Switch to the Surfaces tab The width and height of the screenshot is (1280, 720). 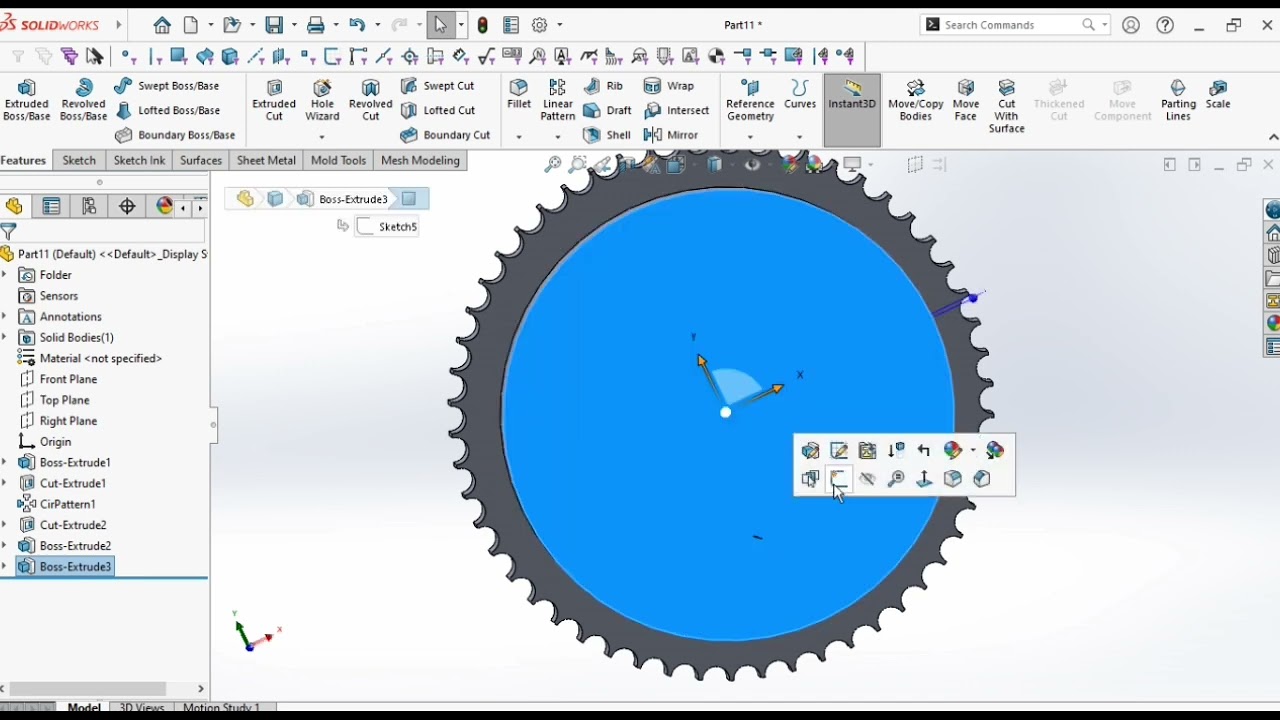200,160
